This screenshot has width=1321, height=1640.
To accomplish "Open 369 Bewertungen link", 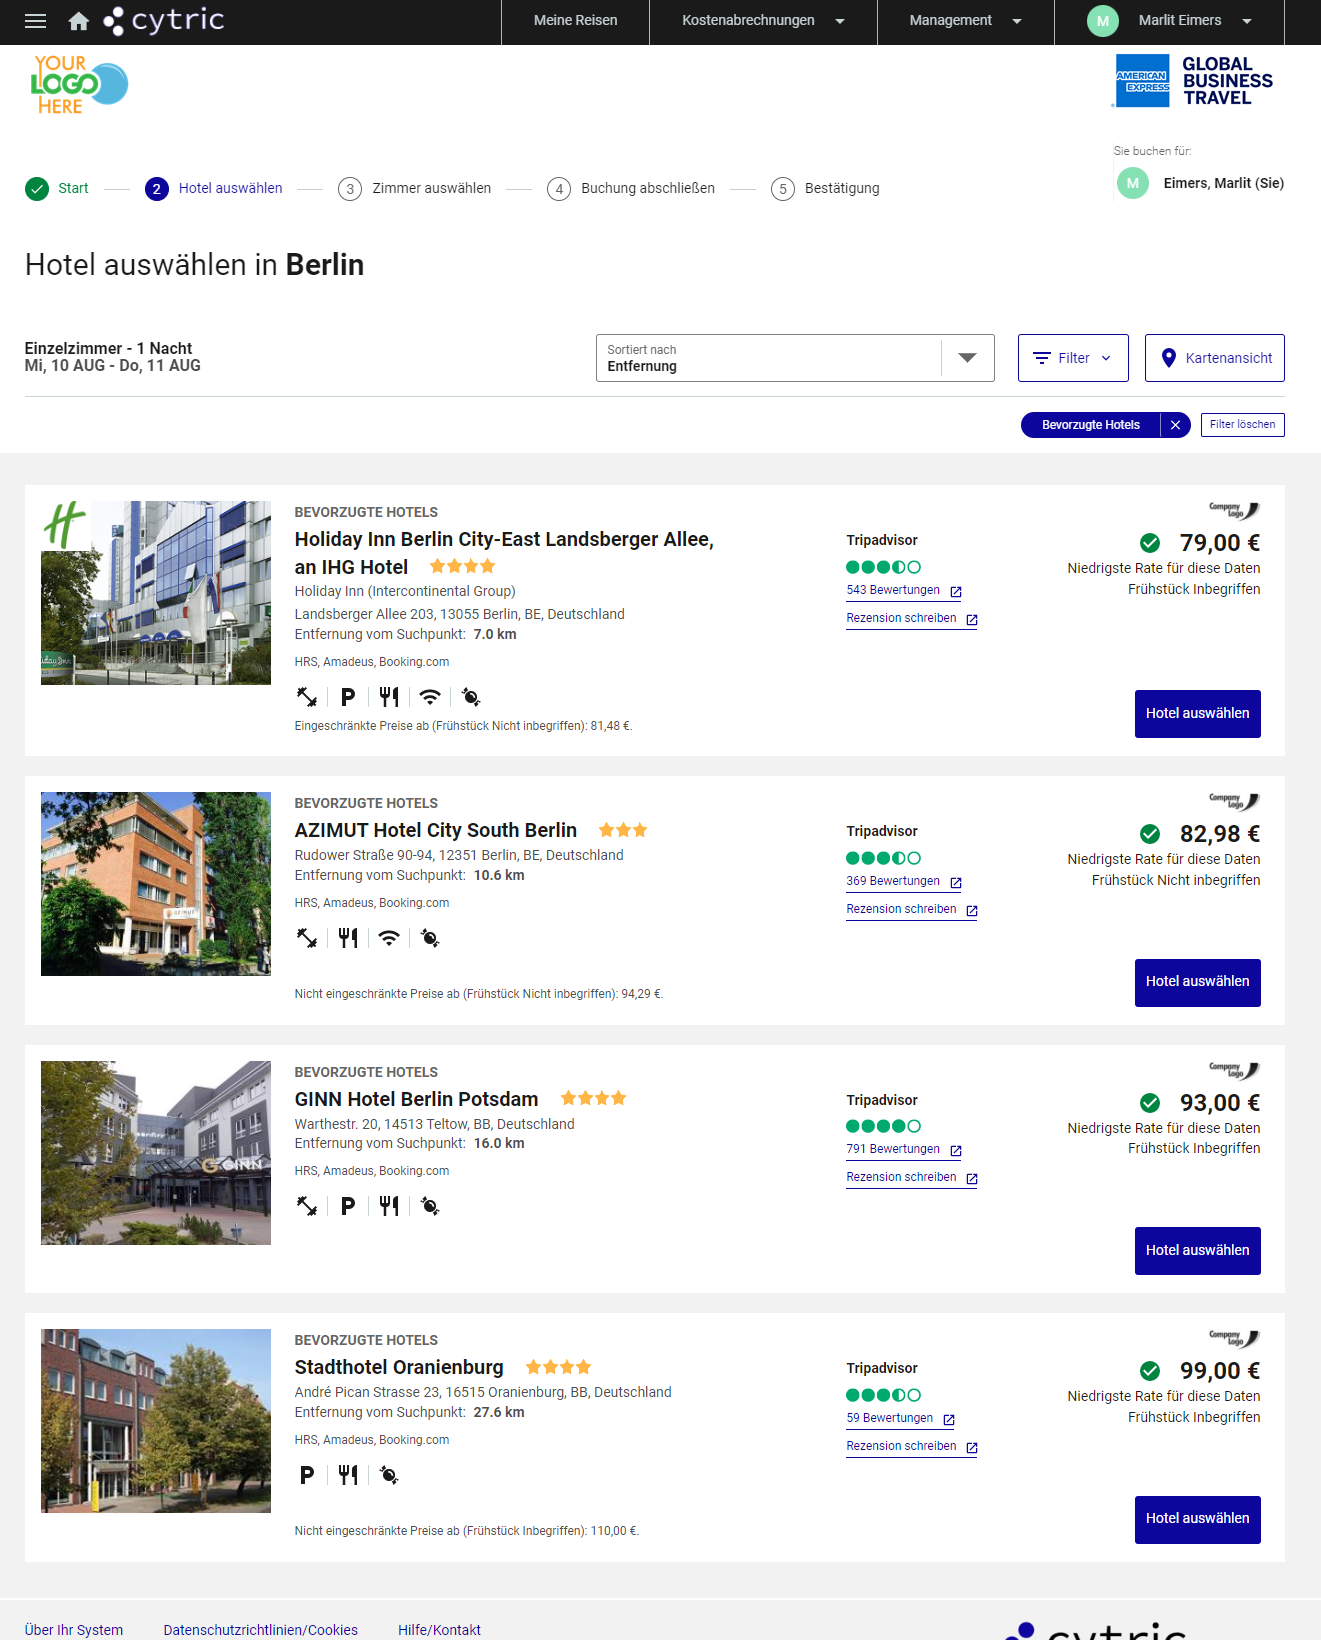I will point(904,882).
